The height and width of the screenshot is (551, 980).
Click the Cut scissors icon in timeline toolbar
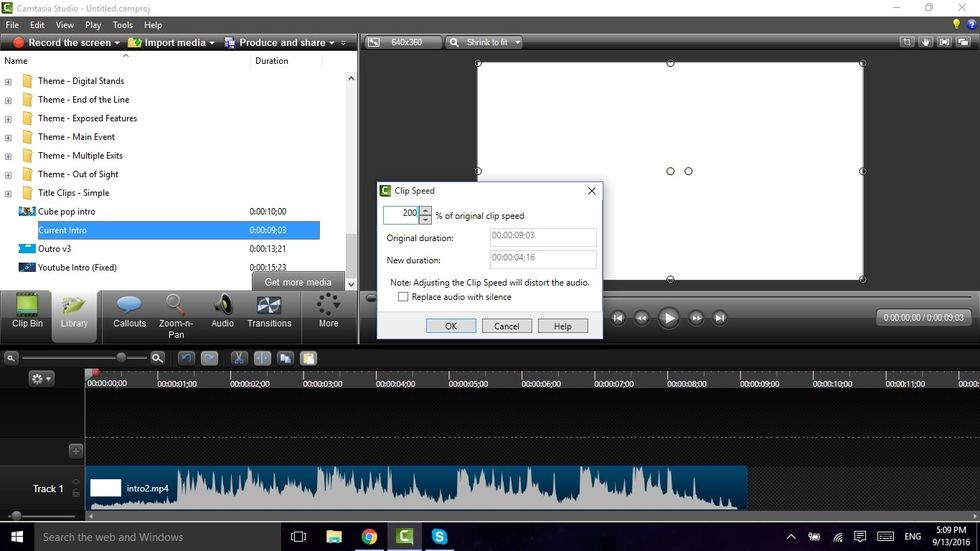tap(239, 358)
